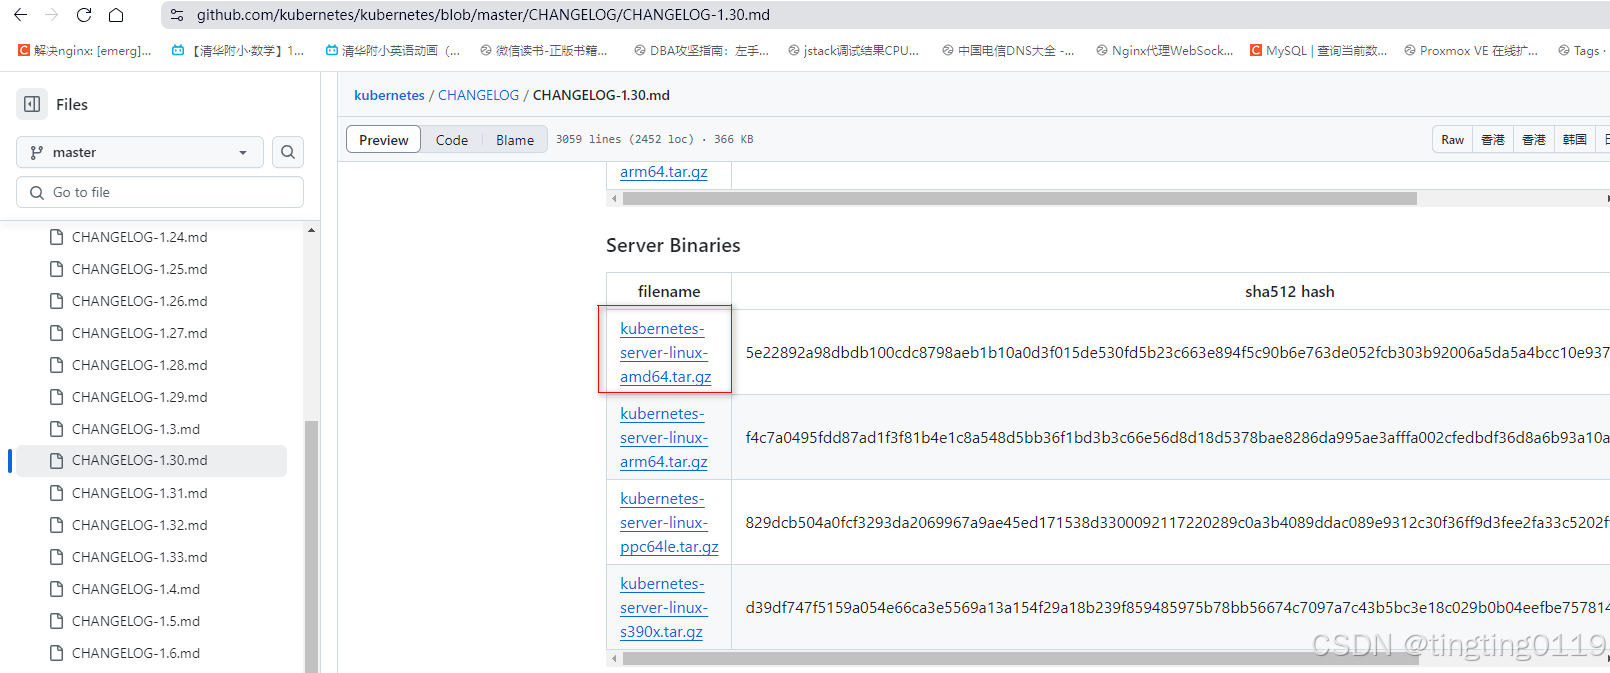Open 解决nginx: [emerg] bookmark
The height and width of the screenshot is (673, 1610).
85,50
